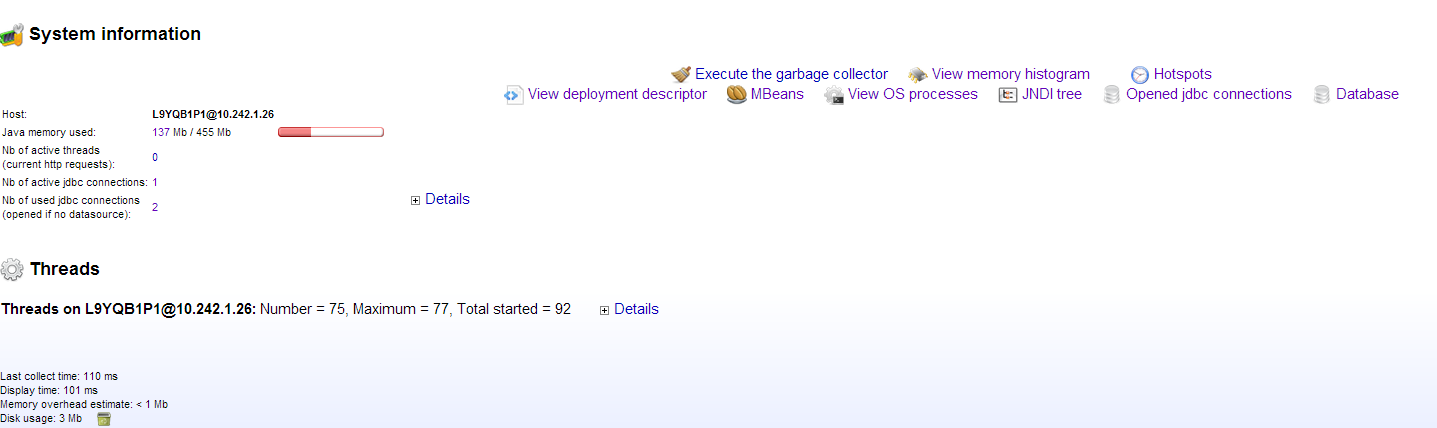Screen dimensions: 1437x428
Task: Open the Execute the garbage collector link
Action: coord(791,74)
